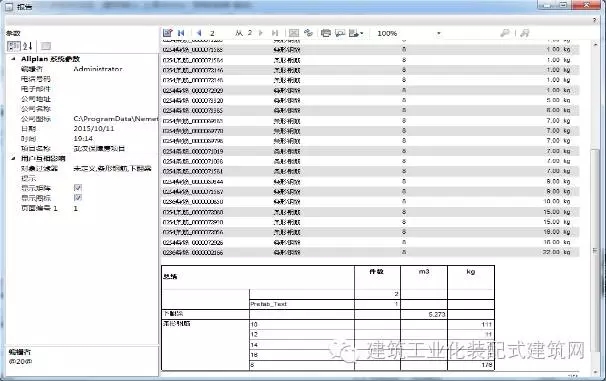The width and height of the screenshot is (606, 381).
Task: Click the report vertical scrollbar
Action: pyautogui.click(x=595, y=209)
